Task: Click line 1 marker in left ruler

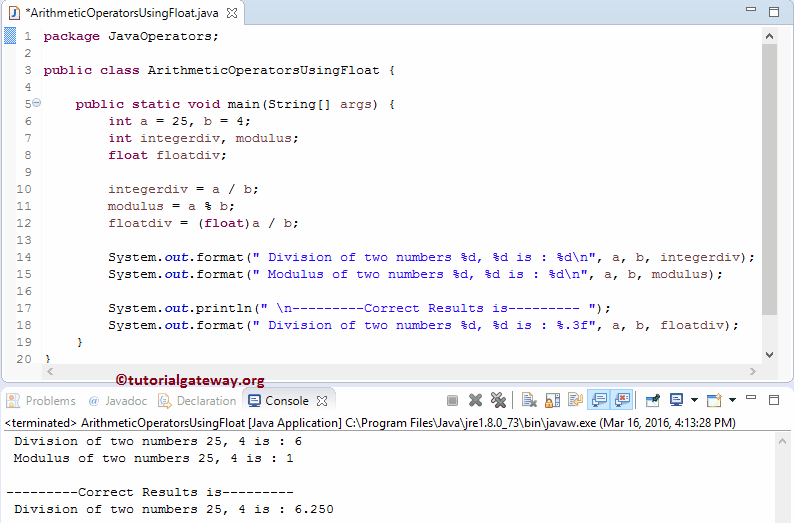Action: (10, 36)
